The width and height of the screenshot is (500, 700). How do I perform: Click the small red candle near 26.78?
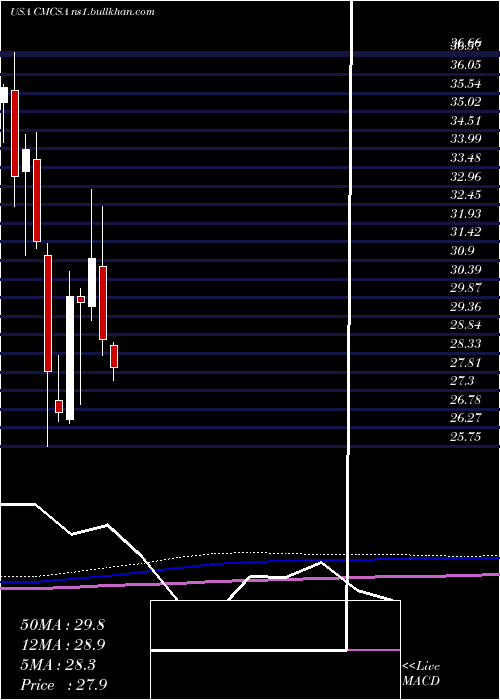pos(59,406)
